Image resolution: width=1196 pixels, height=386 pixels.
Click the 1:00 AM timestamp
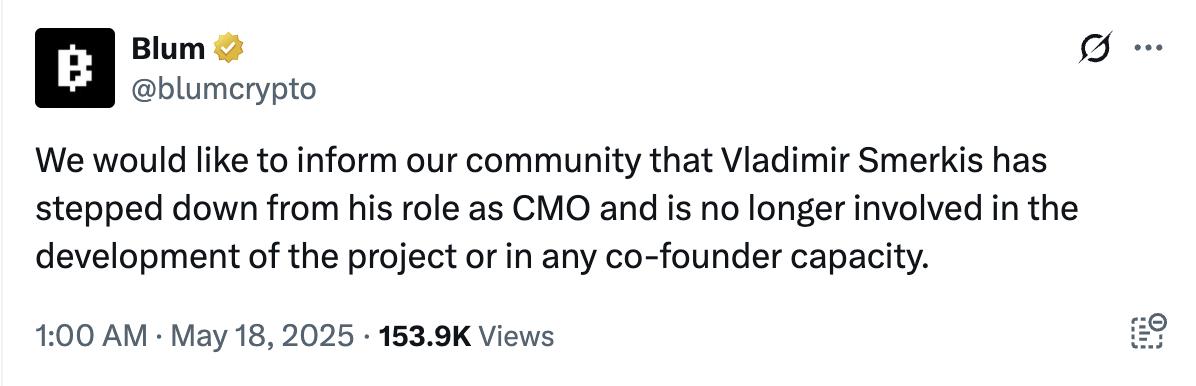(92, 335)
